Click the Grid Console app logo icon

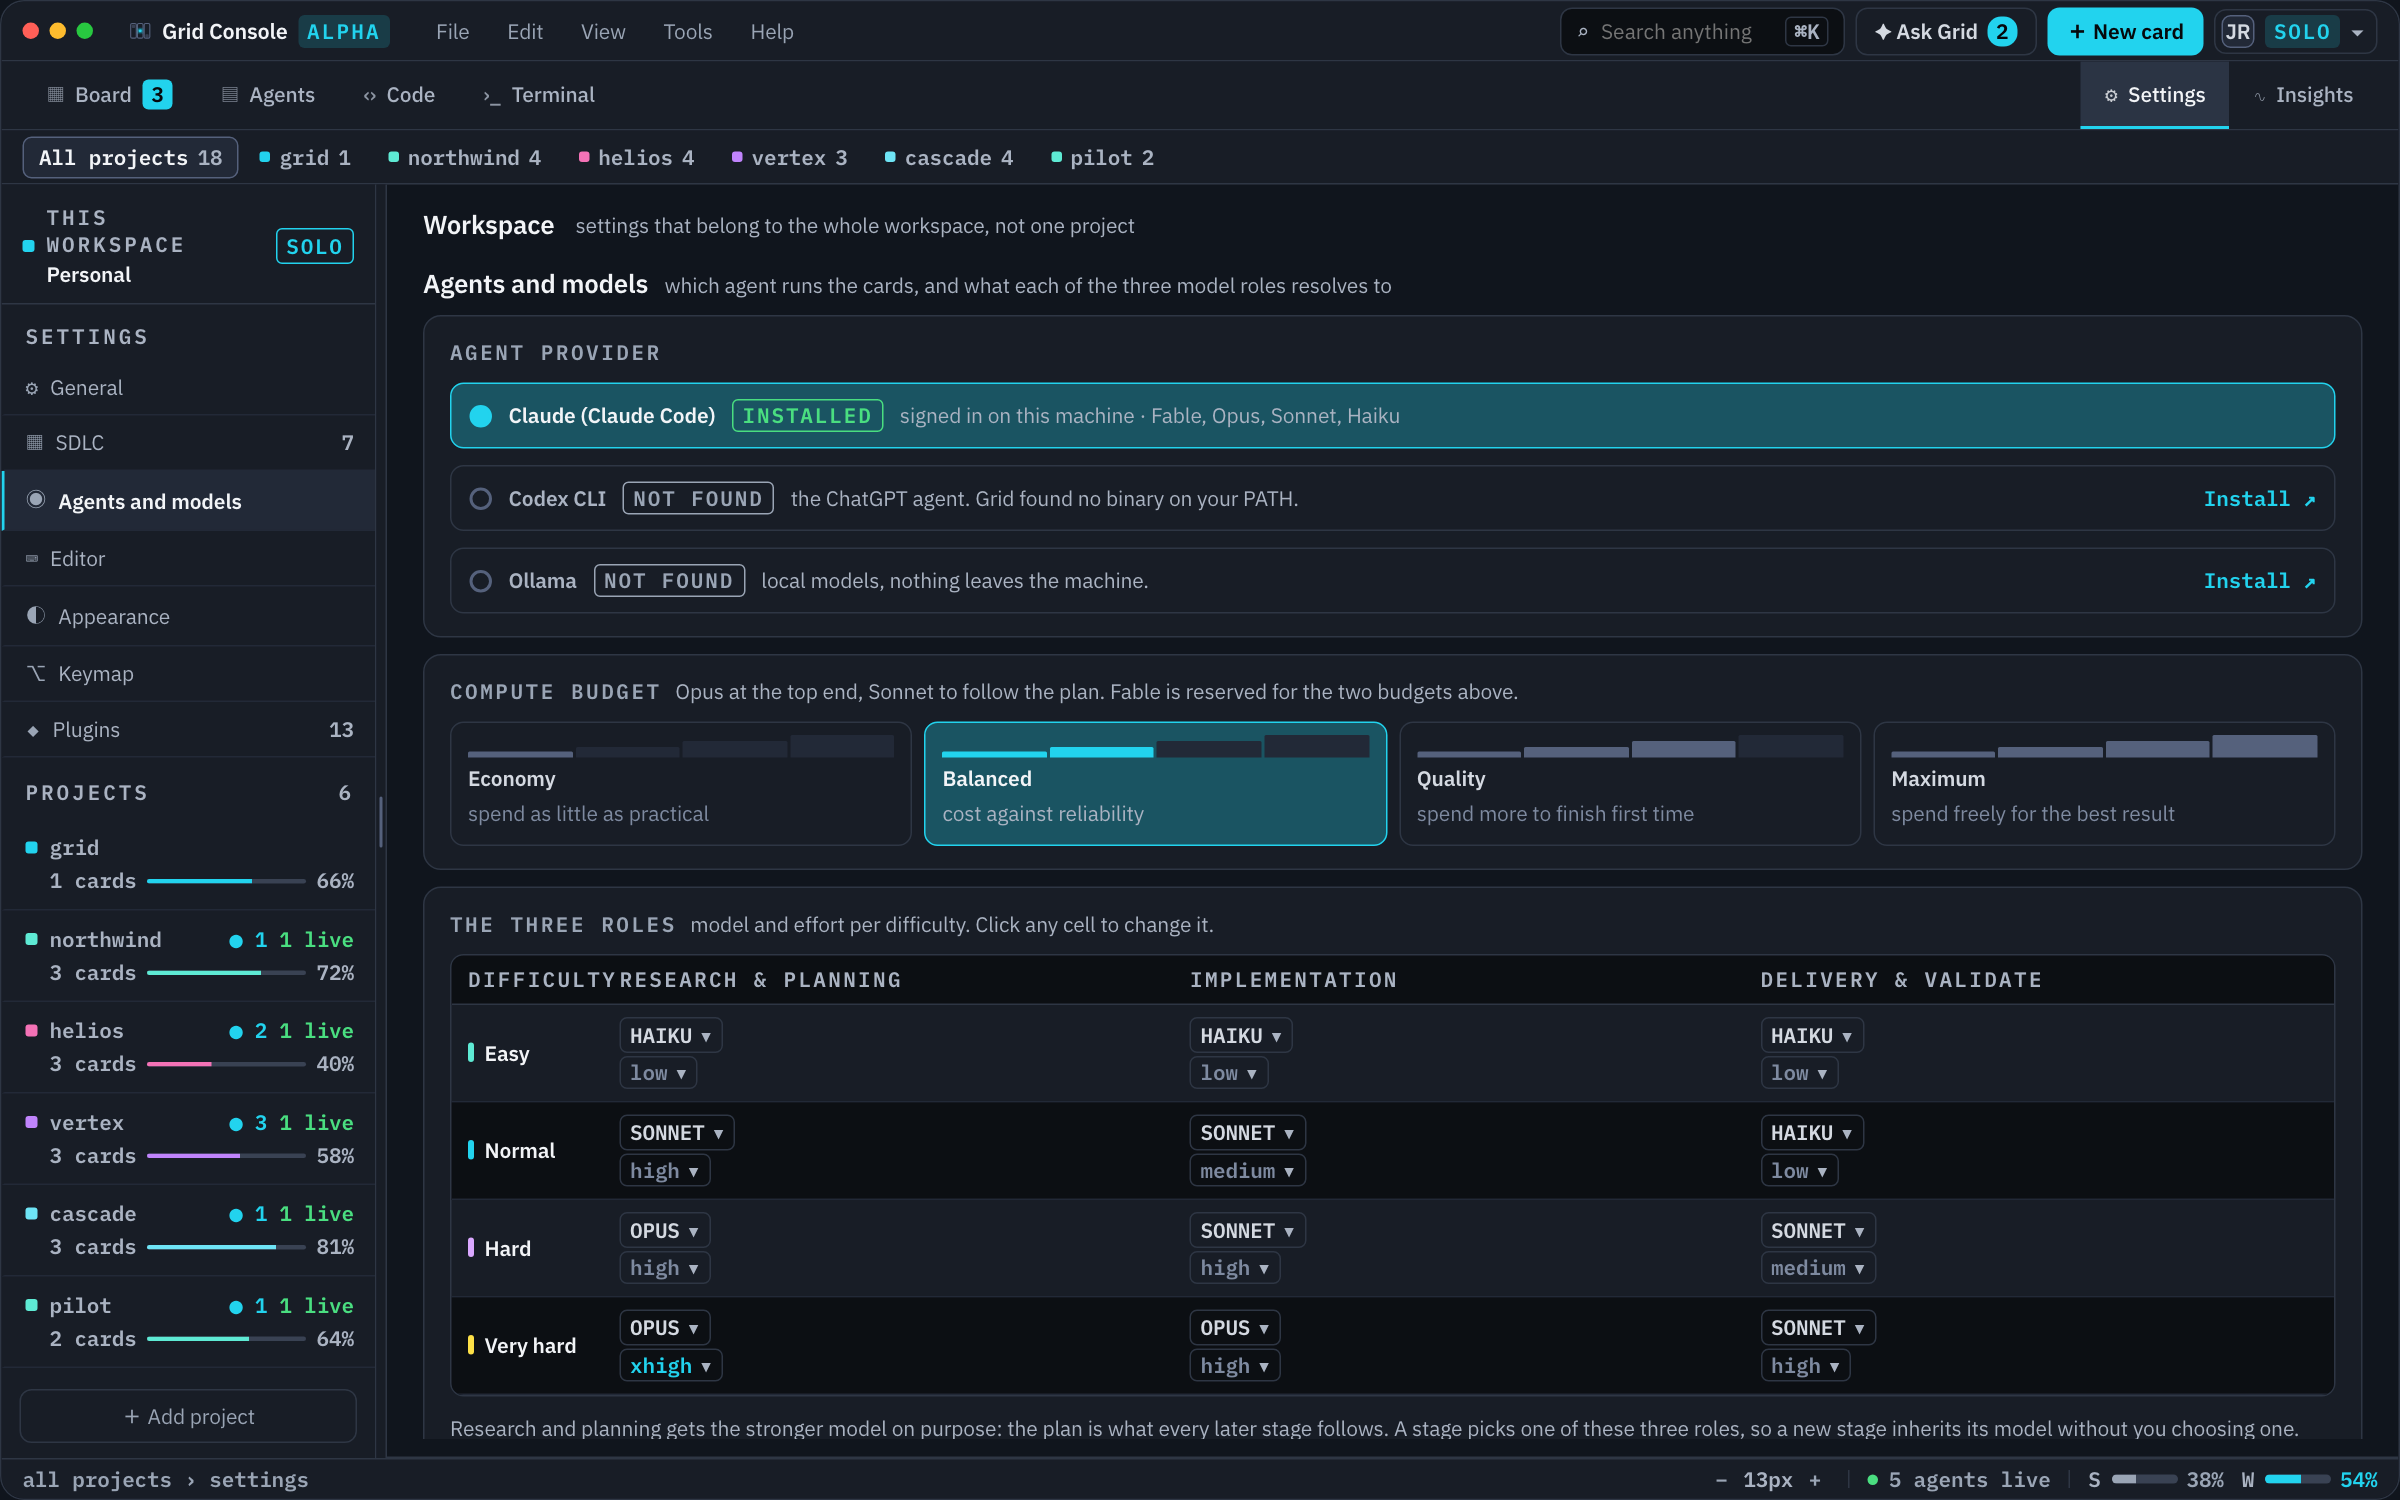(x=140, y=31)
